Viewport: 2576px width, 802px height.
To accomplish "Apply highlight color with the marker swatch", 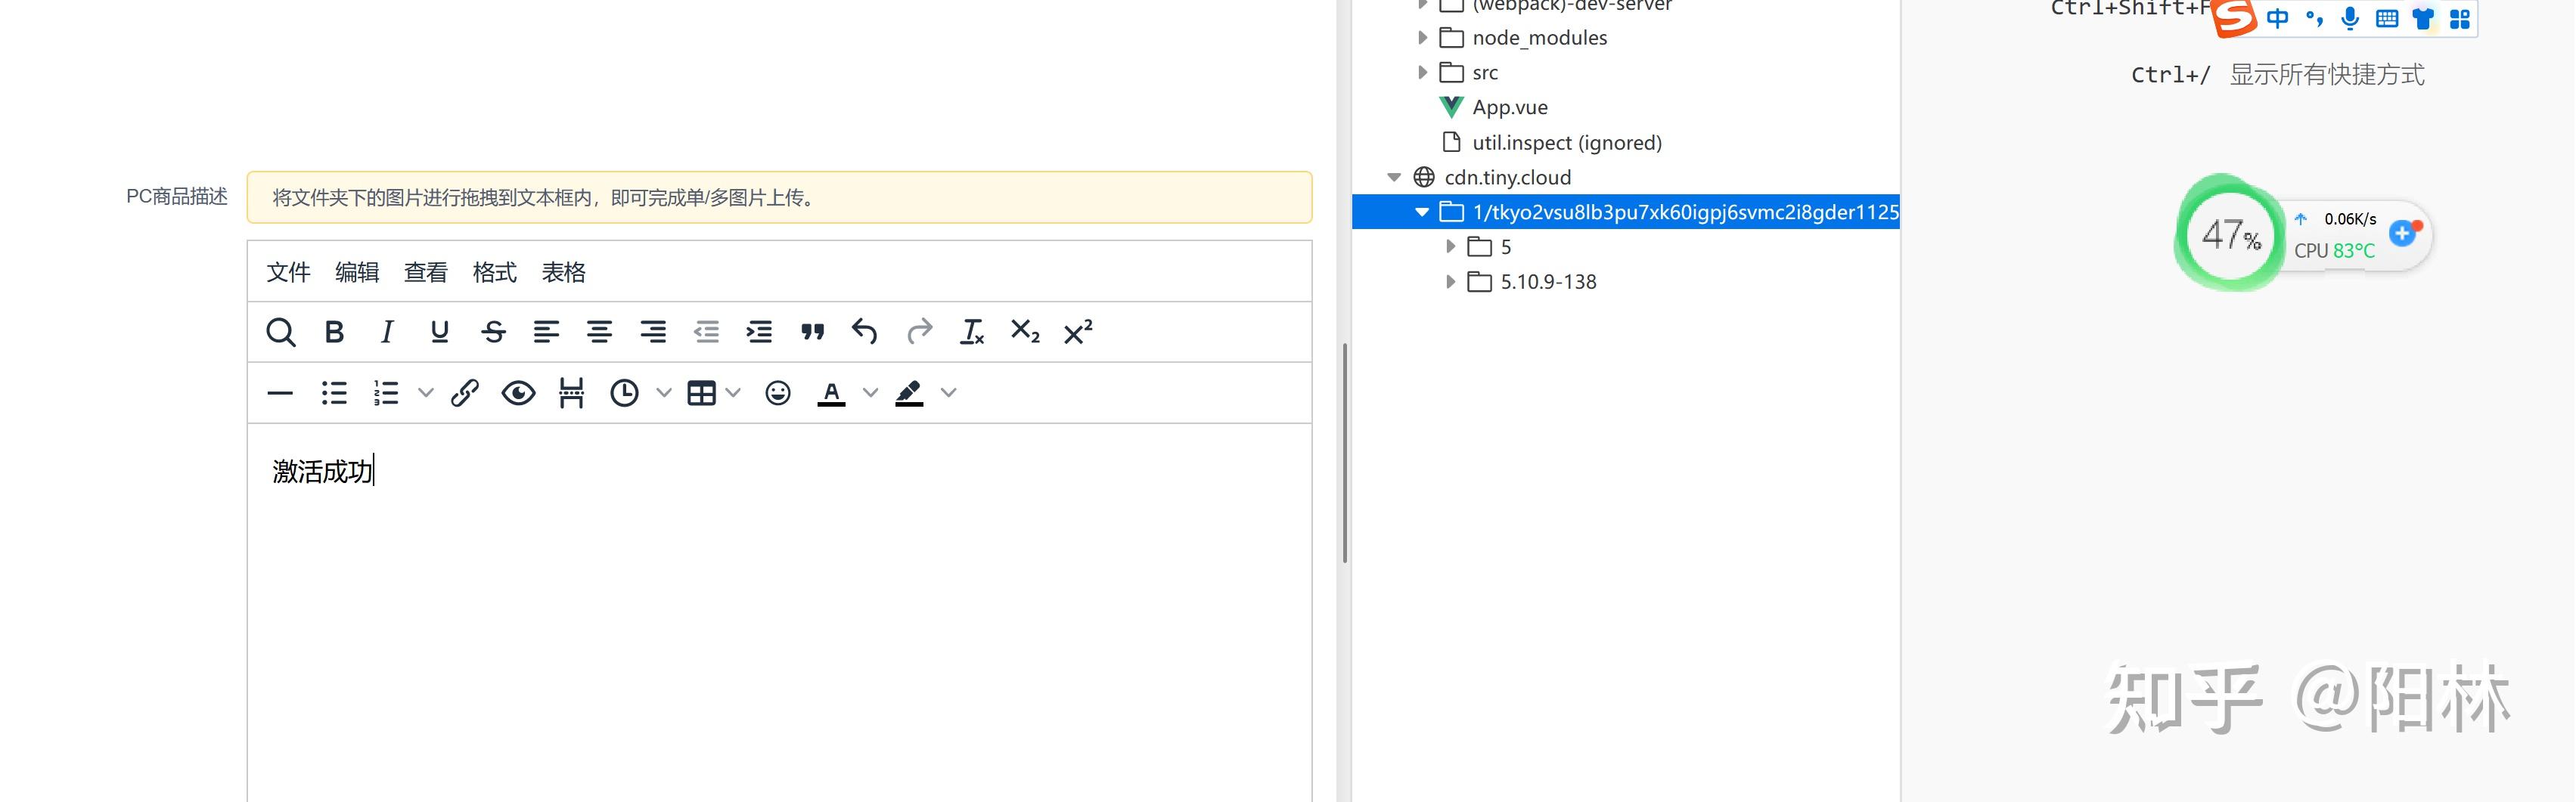I will (908, 392).
